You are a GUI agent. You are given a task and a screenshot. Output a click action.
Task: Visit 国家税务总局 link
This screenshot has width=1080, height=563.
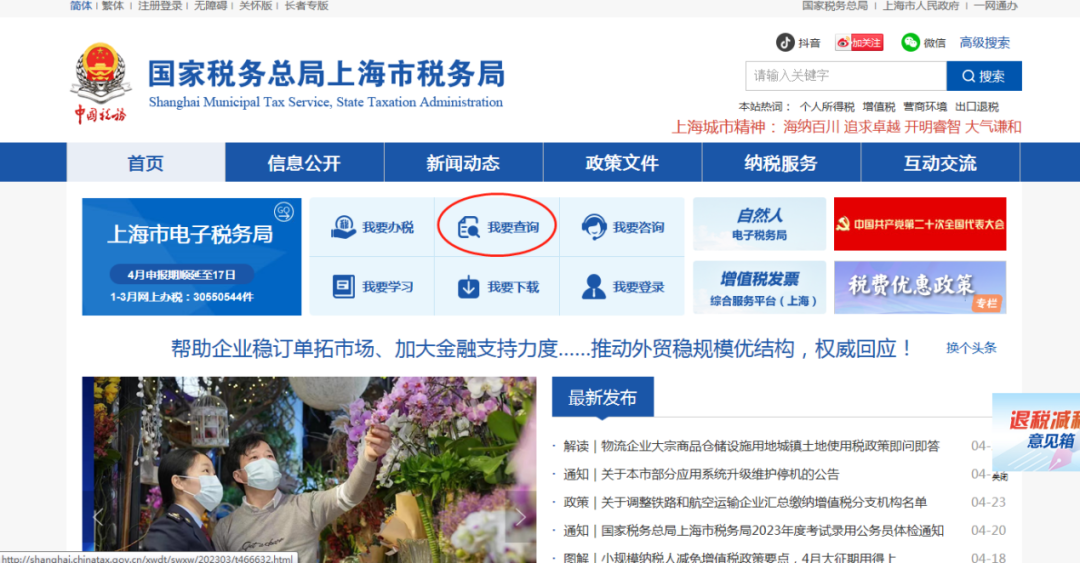point(835,6)
